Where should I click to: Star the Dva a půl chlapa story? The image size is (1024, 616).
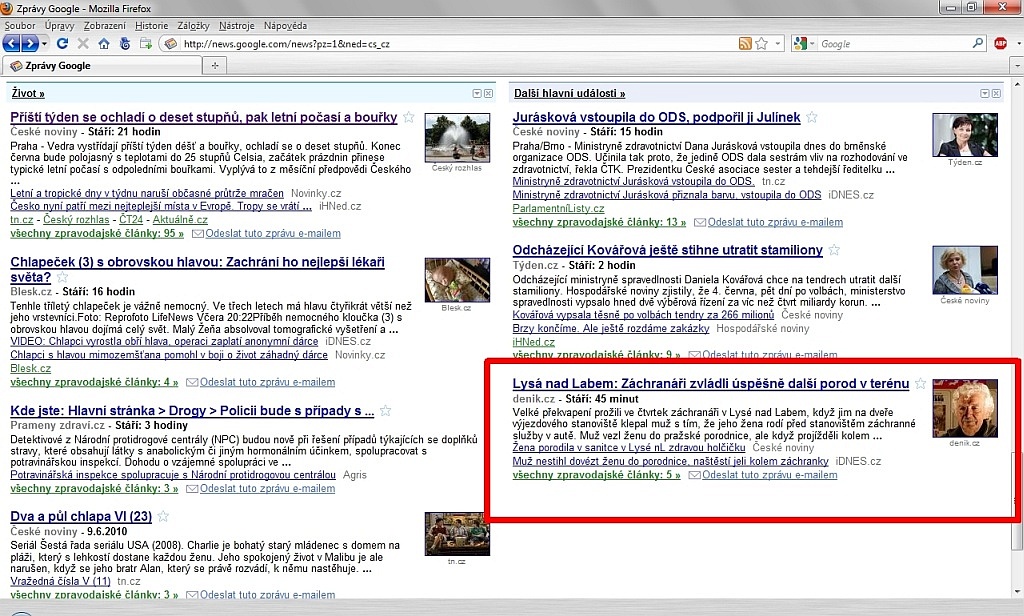(163, 516)
